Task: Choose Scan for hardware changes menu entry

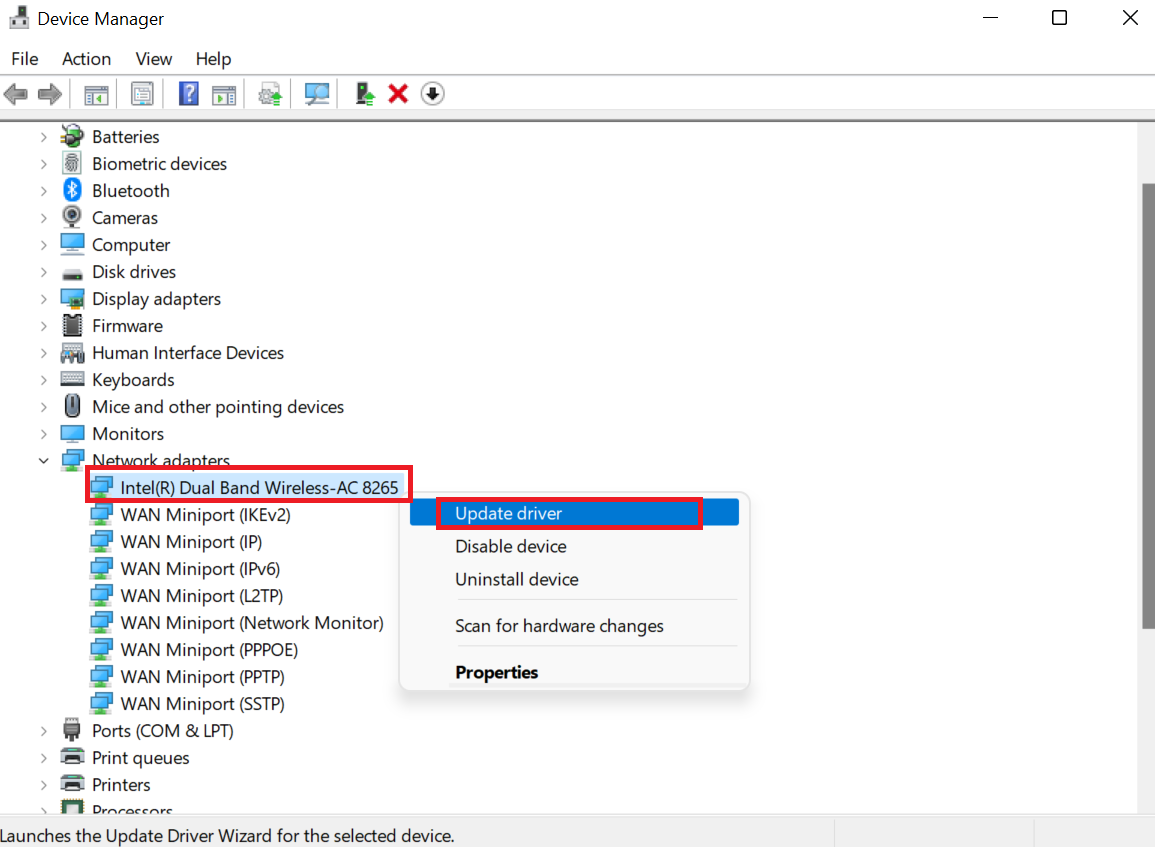Action: coord(574,626)
